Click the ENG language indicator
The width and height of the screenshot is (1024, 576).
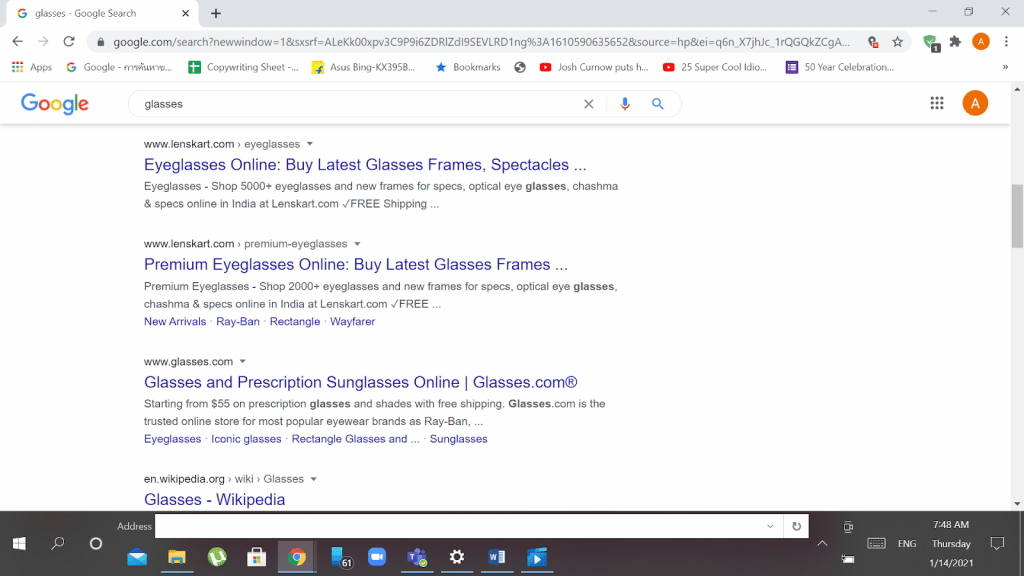906,543
